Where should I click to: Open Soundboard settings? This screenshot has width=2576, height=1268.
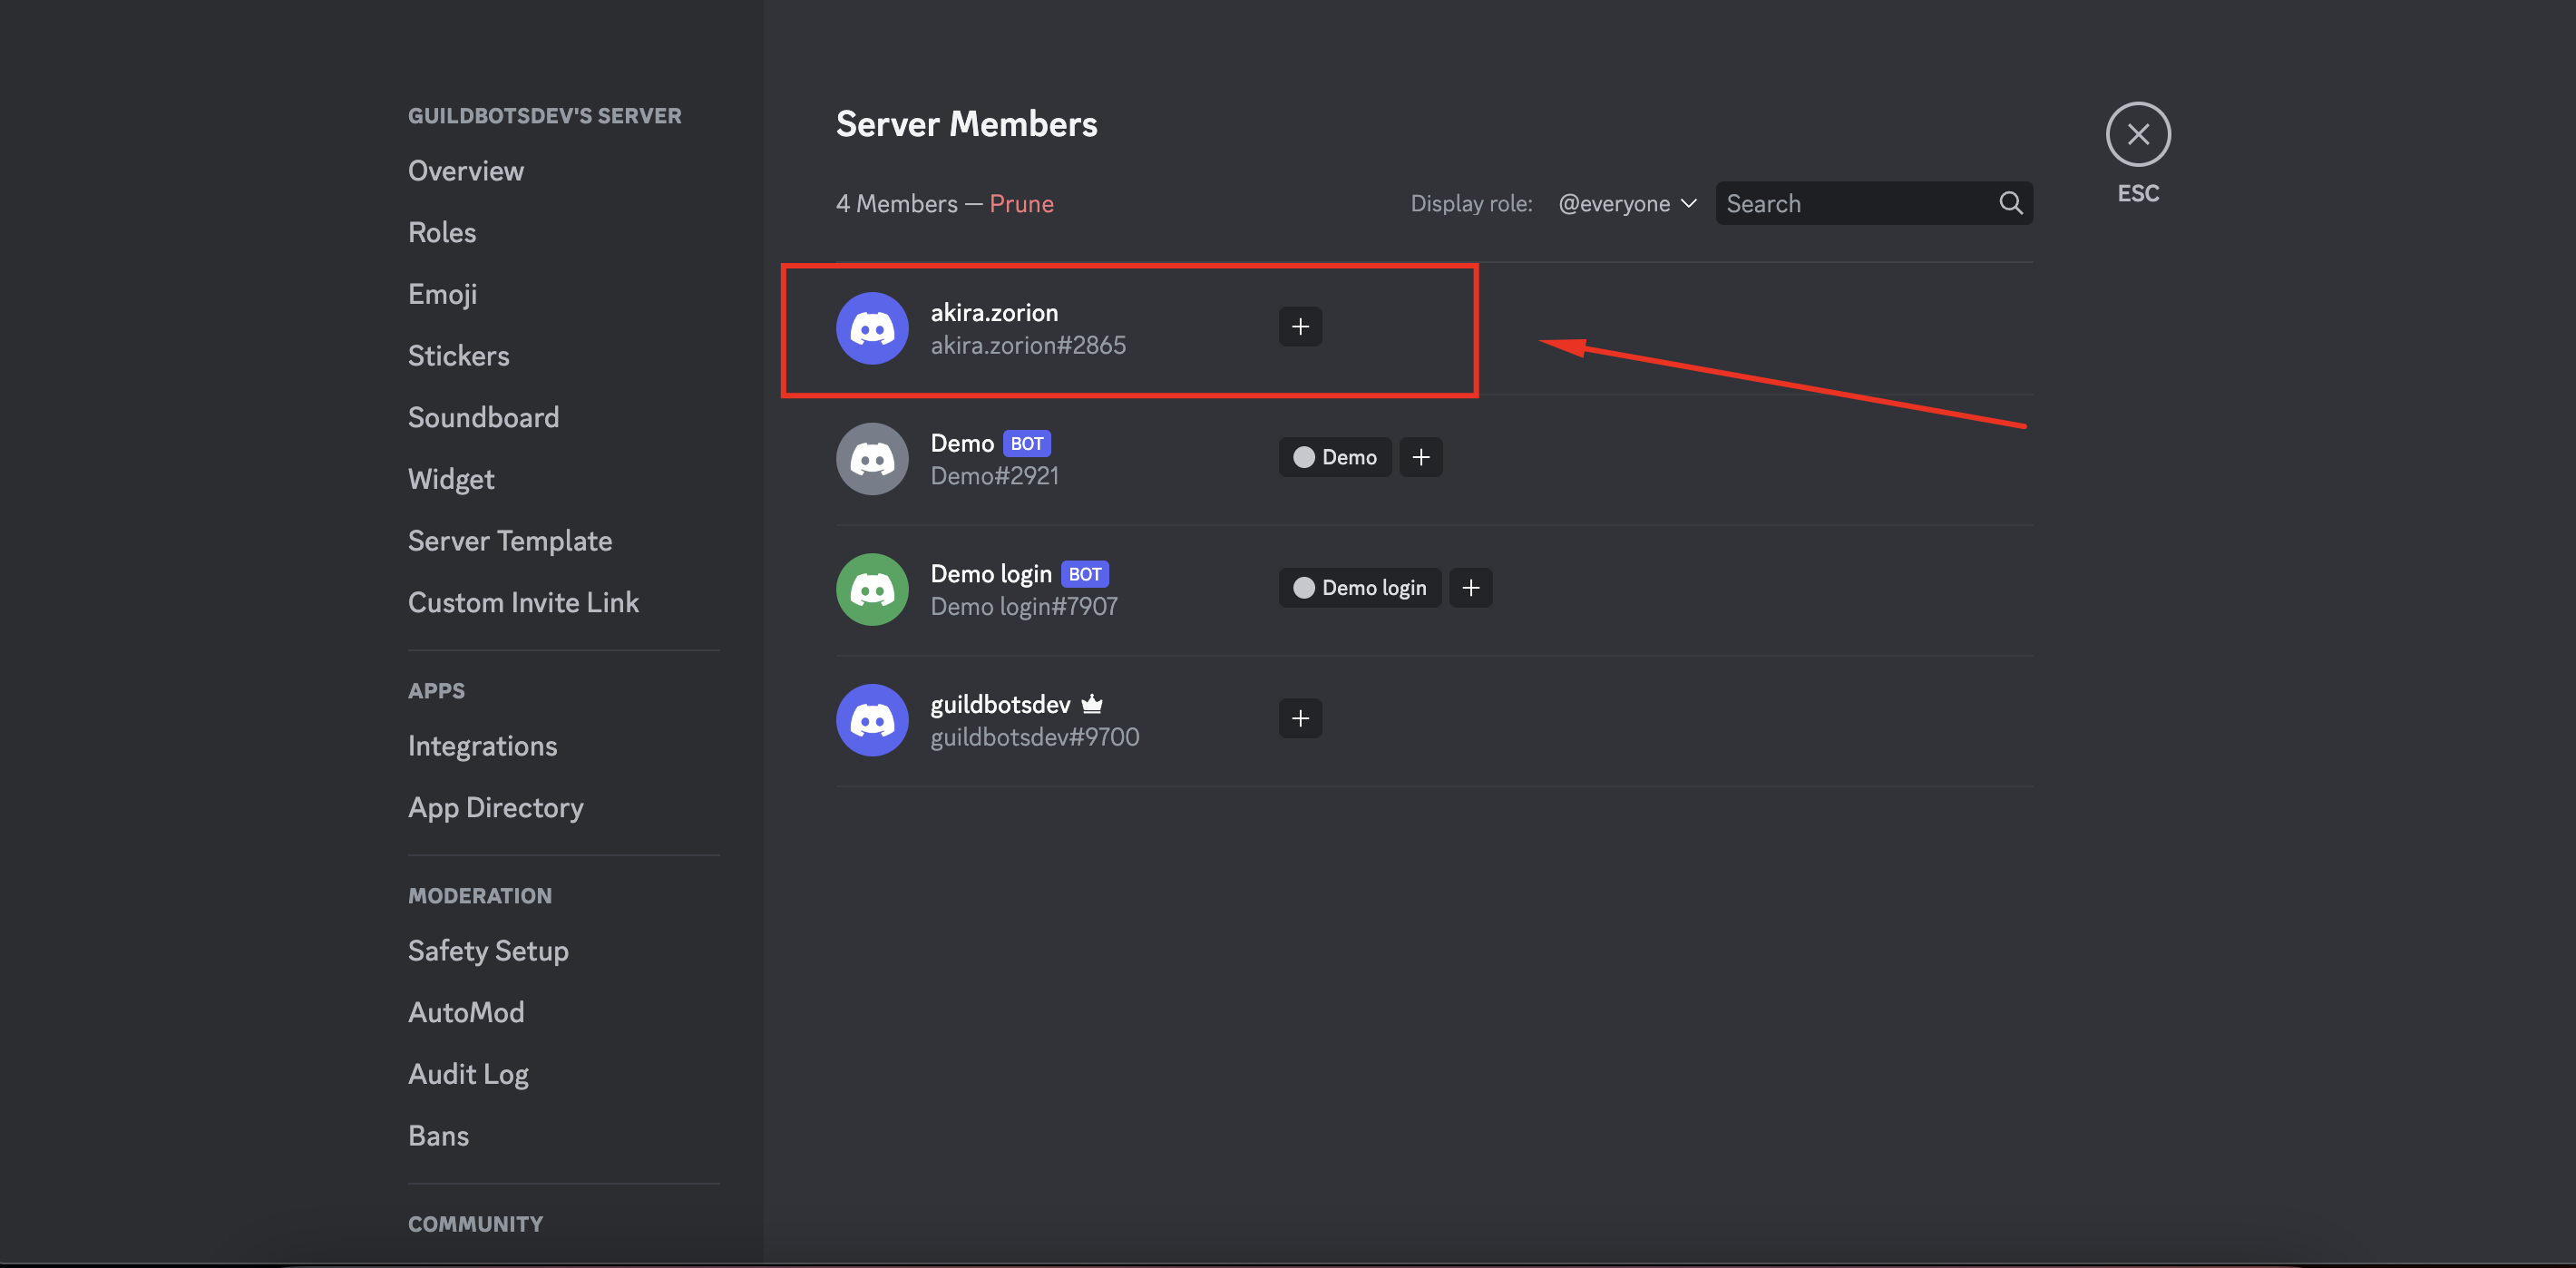pyautogui.click(x=483, y=417)
